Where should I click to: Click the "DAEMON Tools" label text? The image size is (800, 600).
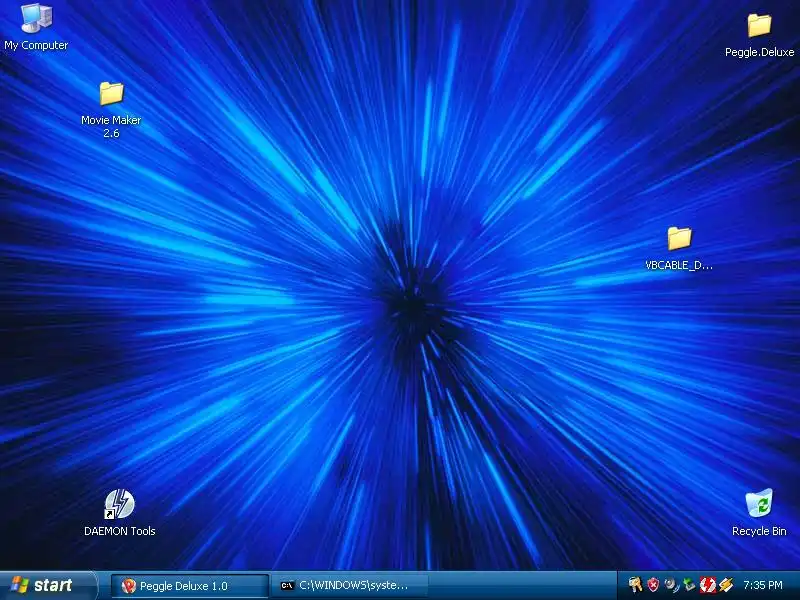pos(119,531)
